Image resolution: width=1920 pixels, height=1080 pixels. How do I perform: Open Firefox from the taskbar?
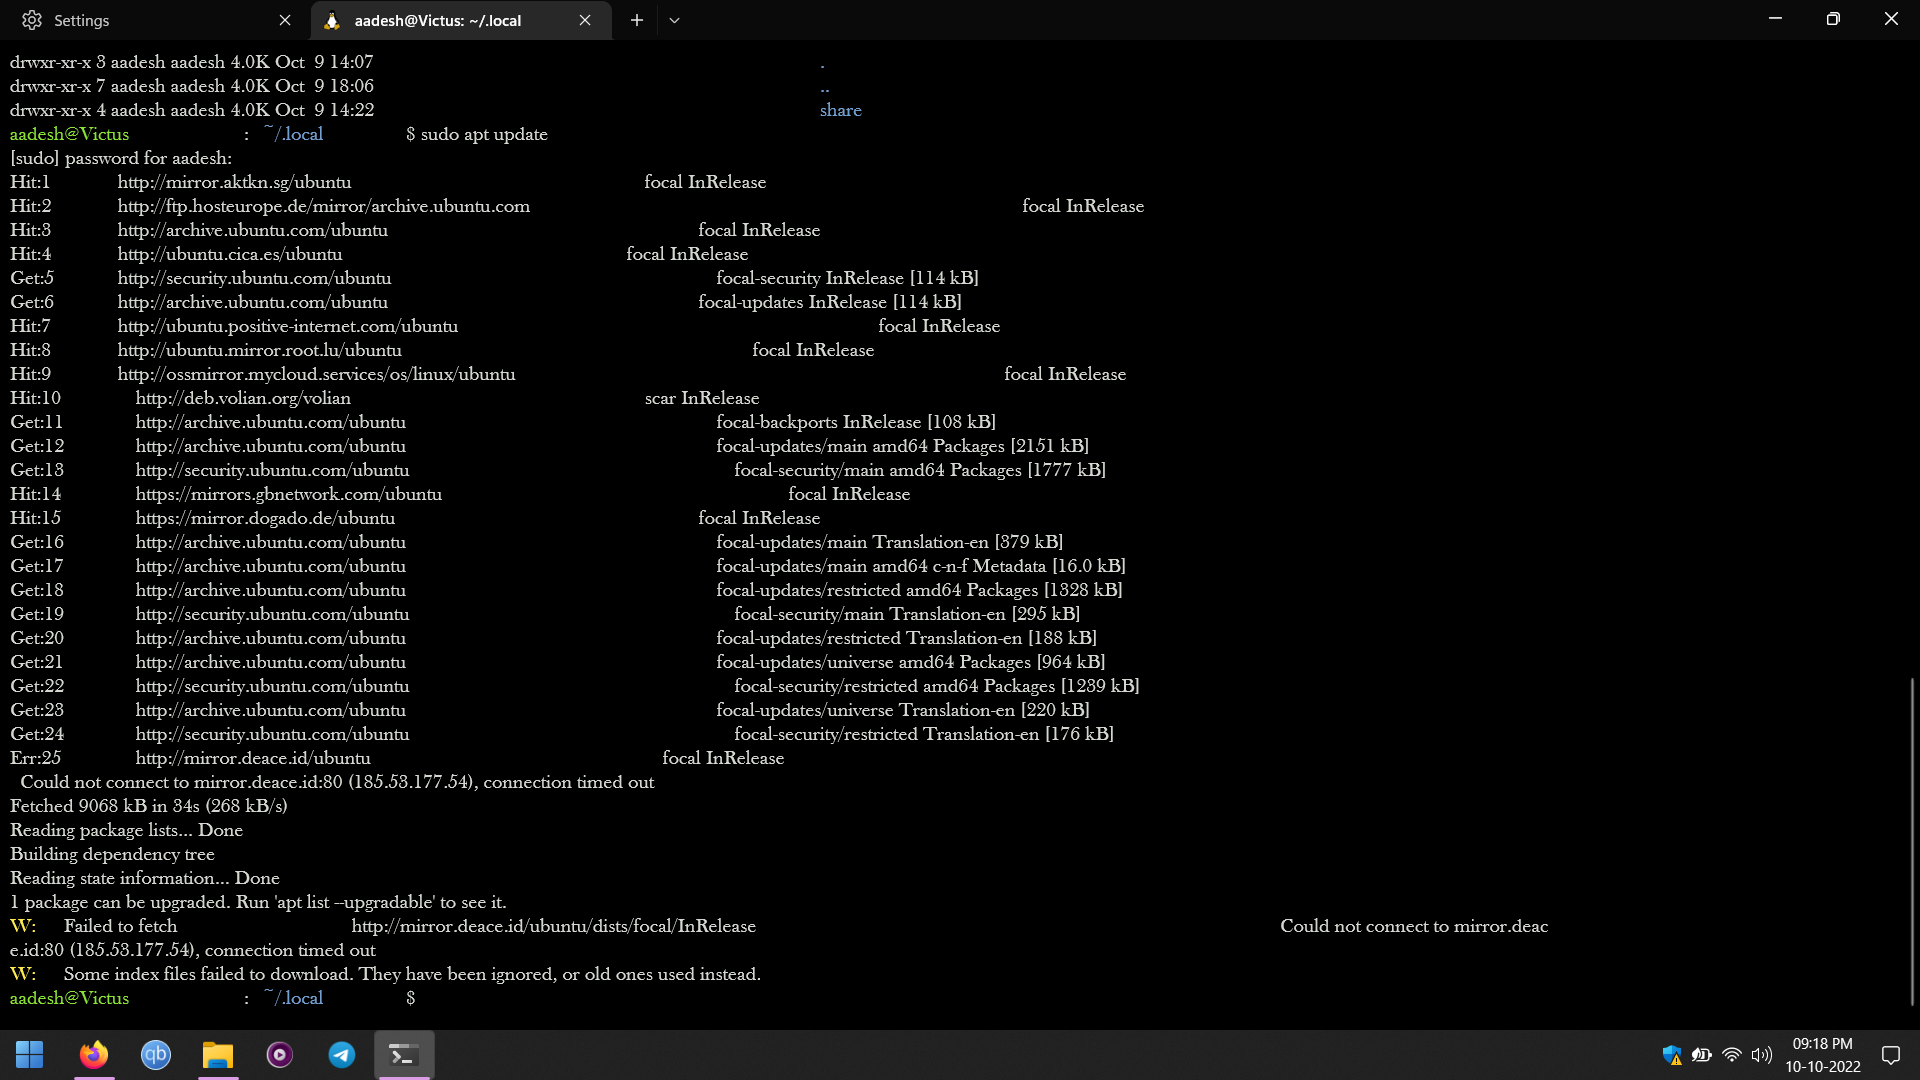[93, 1055]
